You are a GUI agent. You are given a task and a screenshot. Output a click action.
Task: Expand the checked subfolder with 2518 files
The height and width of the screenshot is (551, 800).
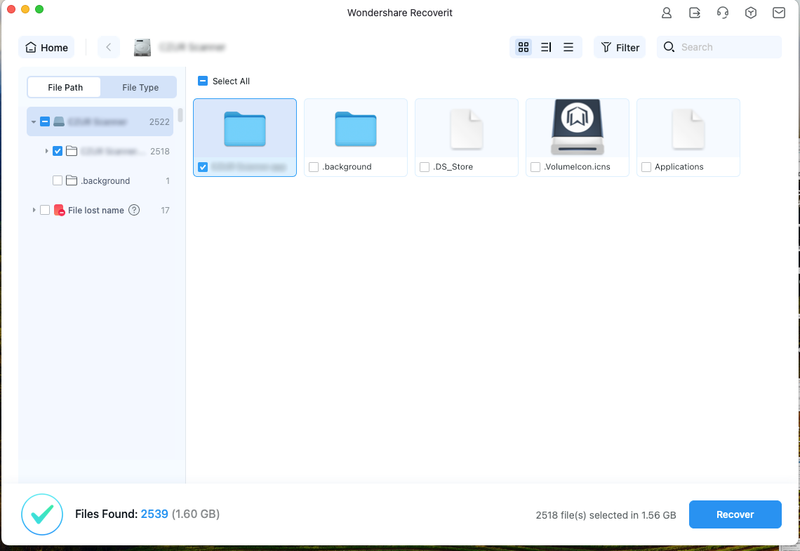point(47,151)
